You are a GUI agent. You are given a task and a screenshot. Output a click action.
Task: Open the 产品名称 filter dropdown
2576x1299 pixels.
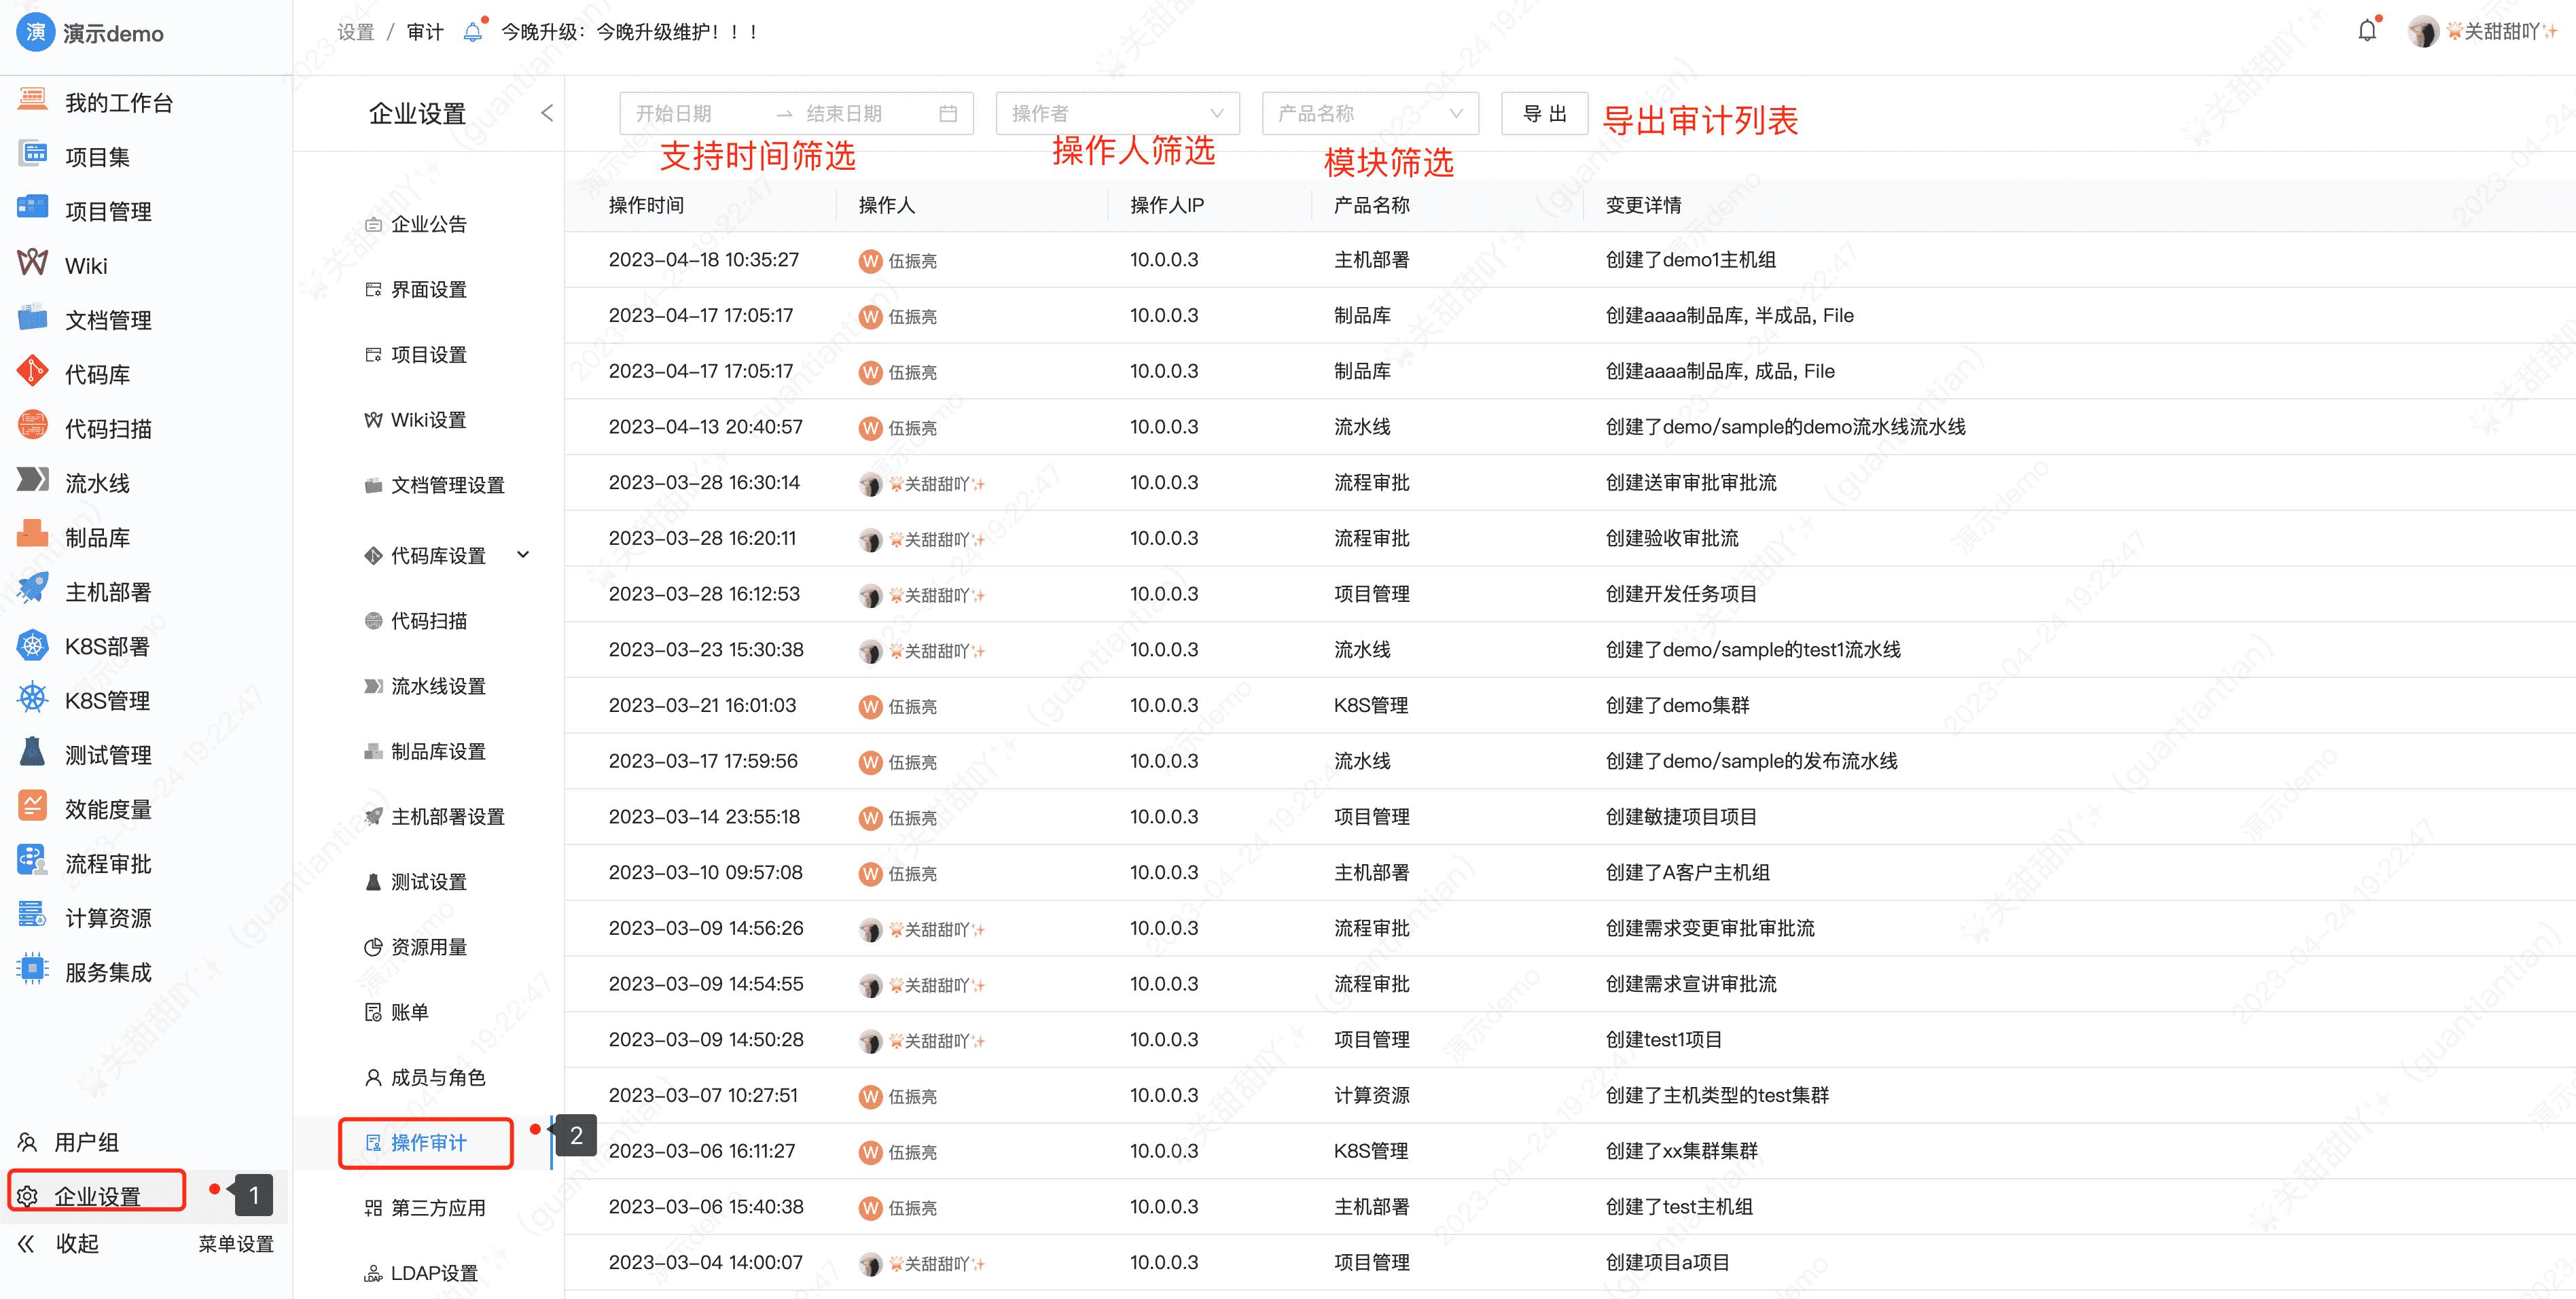1369,113
